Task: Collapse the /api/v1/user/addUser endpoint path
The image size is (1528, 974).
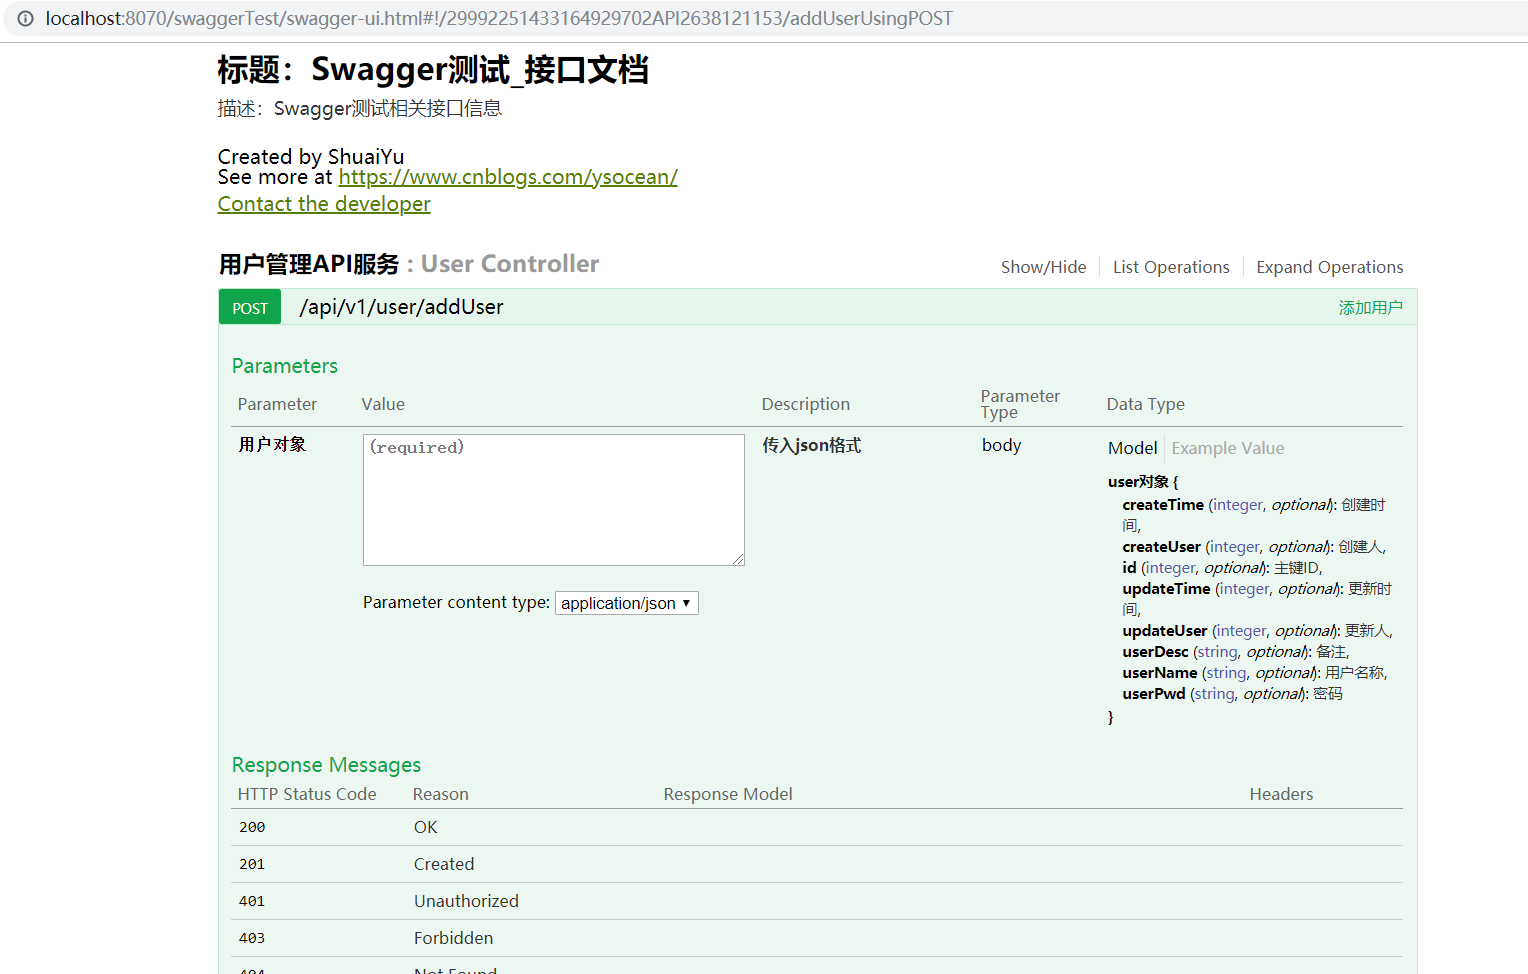Action: pyautogui.click(x=401, y=307)
